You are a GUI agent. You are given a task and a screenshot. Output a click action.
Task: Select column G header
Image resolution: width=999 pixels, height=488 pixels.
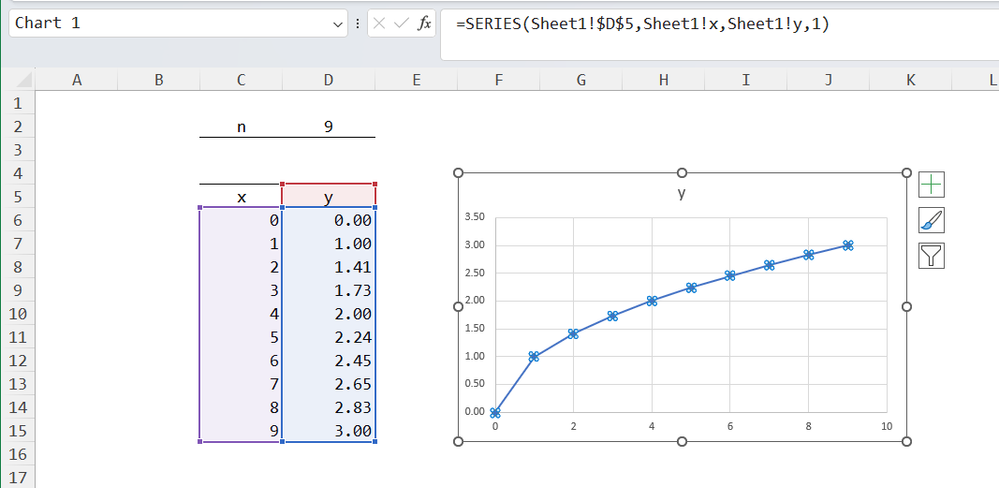pyautogui.click(x=581, y=80)
